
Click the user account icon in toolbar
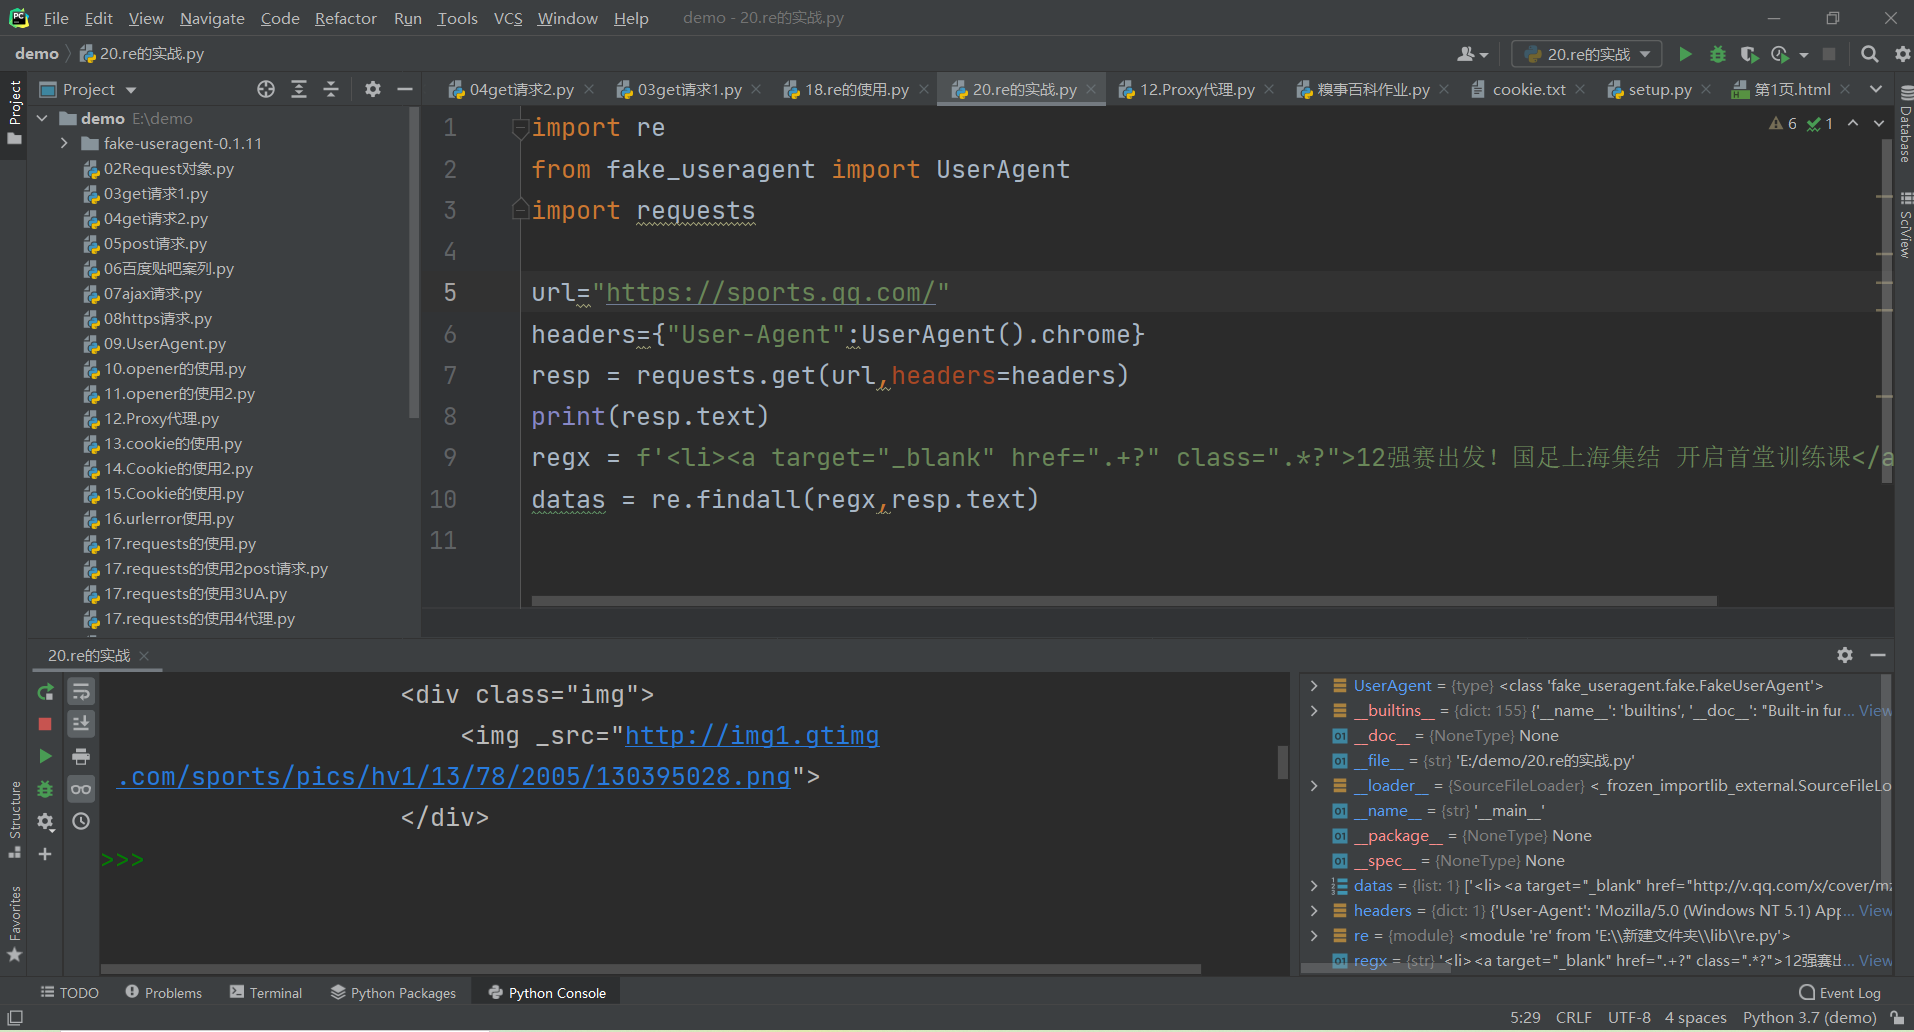(1472, 54)
